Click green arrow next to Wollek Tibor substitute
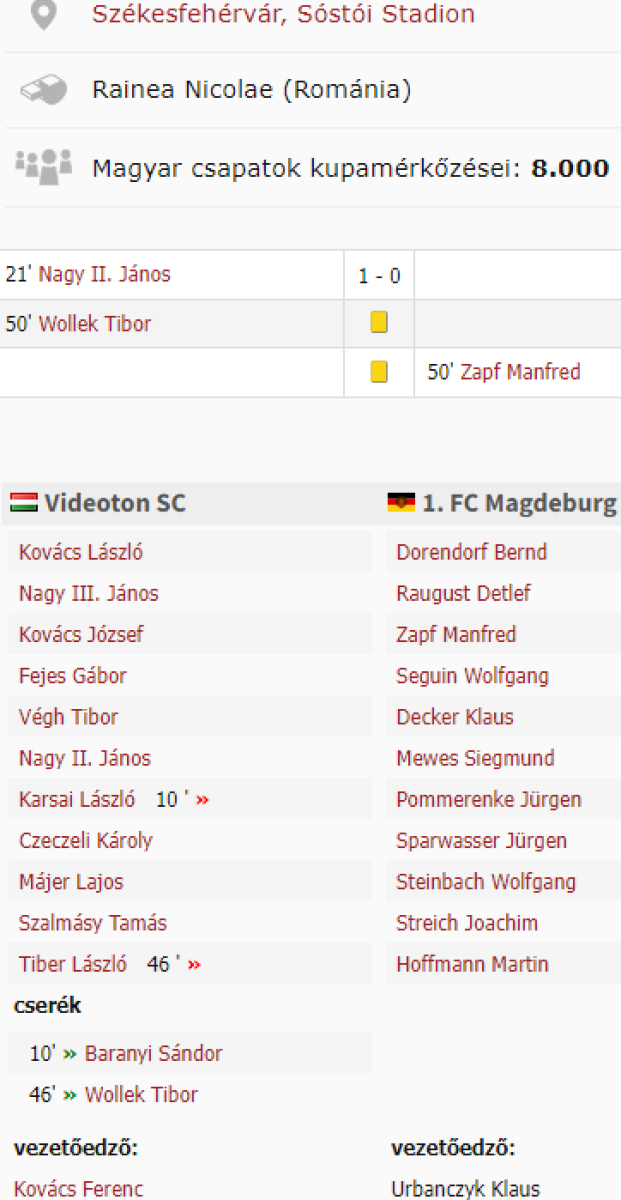 click(x=70, y=1095)
